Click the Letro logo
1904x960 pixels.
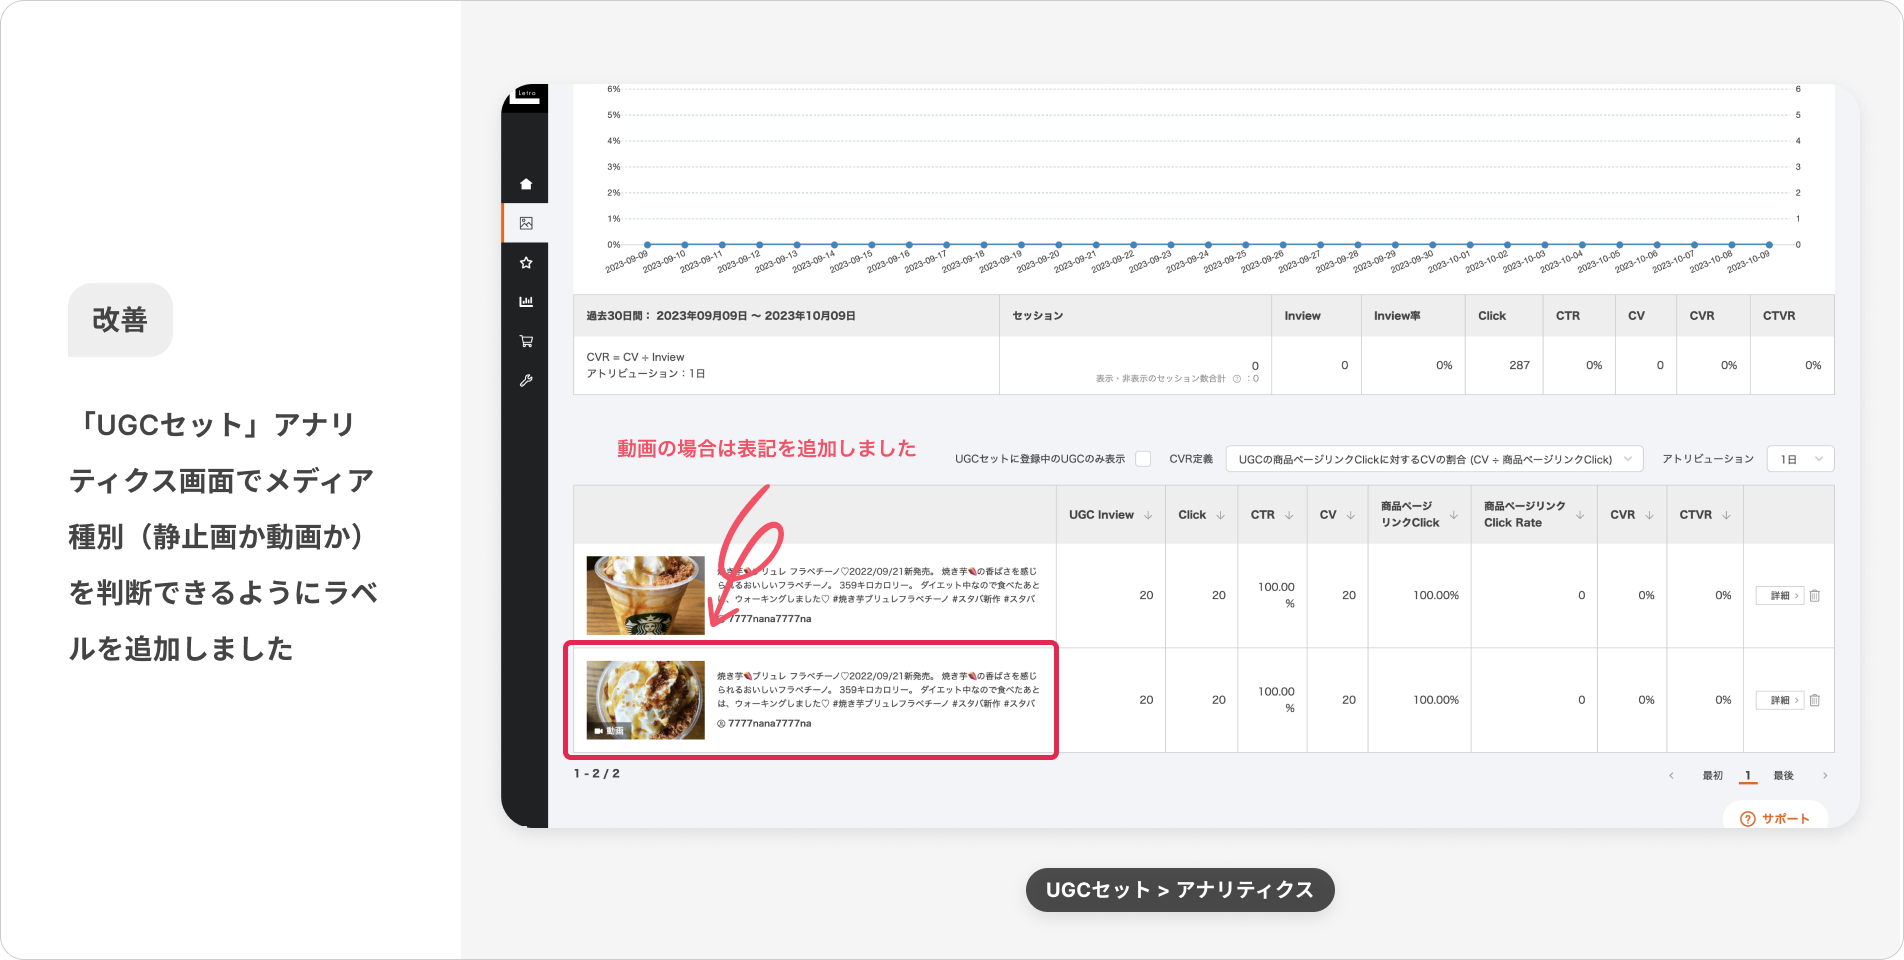(x=526, y=94)
